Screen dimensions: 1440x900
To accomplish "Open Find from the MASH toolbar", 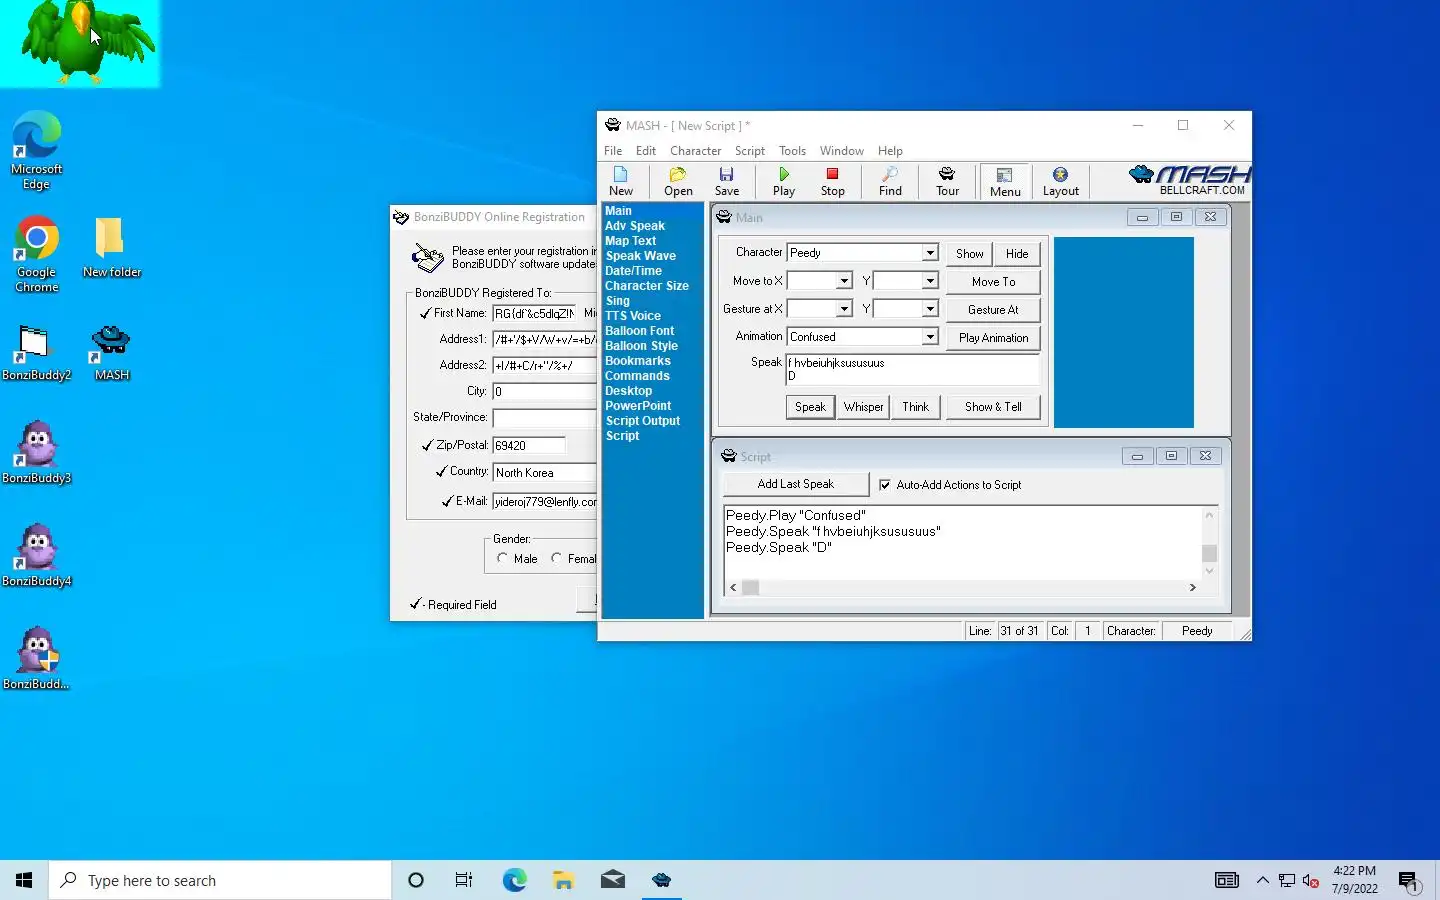I will pos(890,182).
